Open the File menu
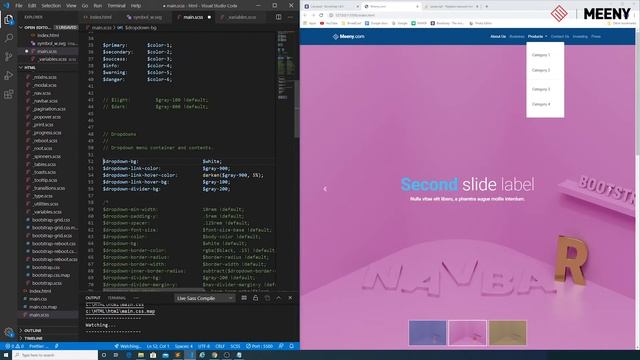The width and height of the screenshot is (640, 360). tap(19, 6)
